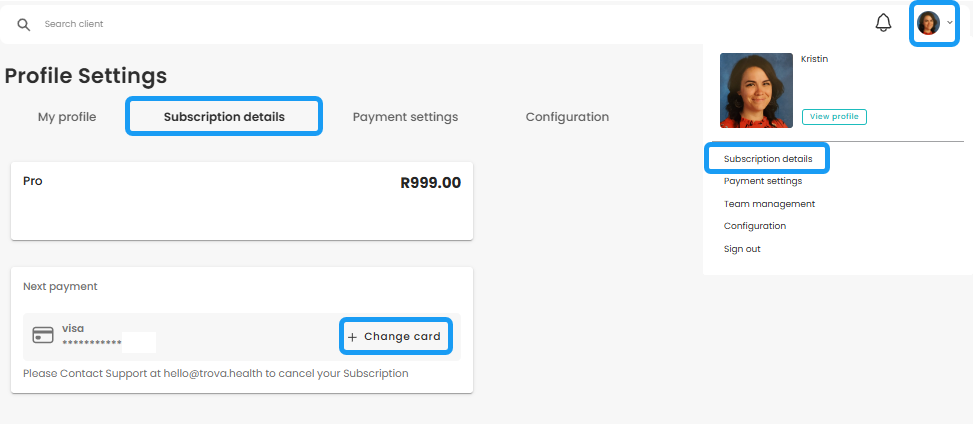The width and height of the screenshot is (973, 424).
Task: Go to the Configuration tab
Action: [x=567, y=117]
